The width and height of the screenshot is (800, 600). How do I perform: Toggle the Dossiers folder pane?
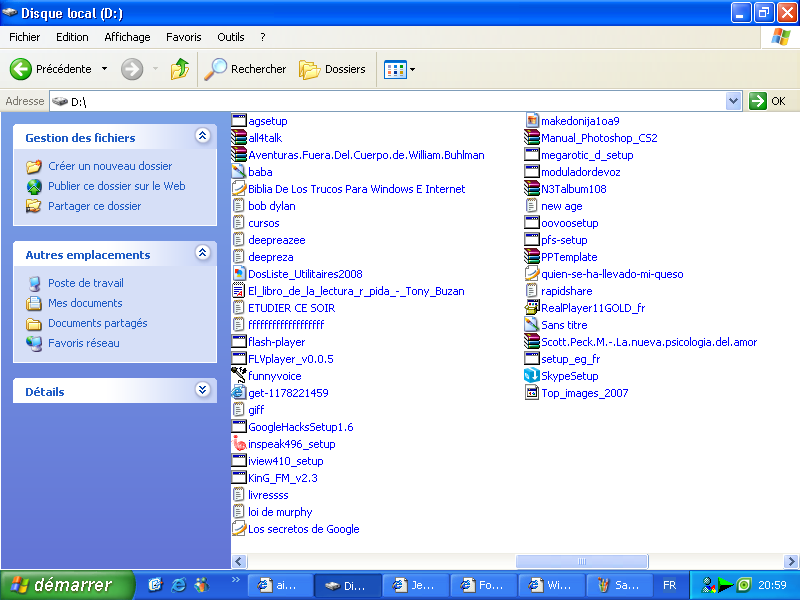(332, 69)
